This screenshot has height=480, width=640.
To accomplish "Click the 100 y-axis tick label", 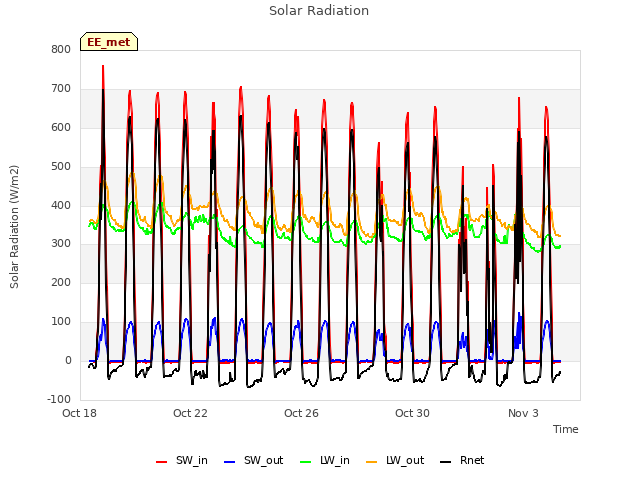I will tap(61, 322).
